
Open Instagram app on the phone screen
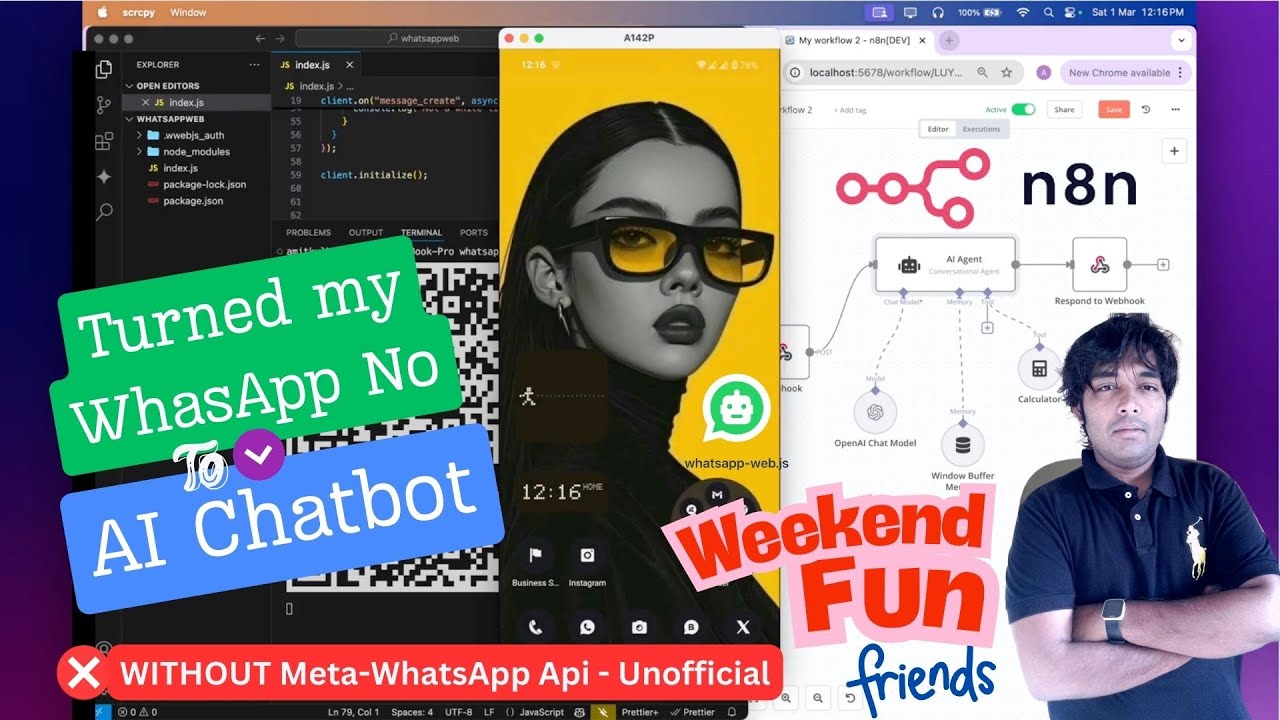point(587,556)
